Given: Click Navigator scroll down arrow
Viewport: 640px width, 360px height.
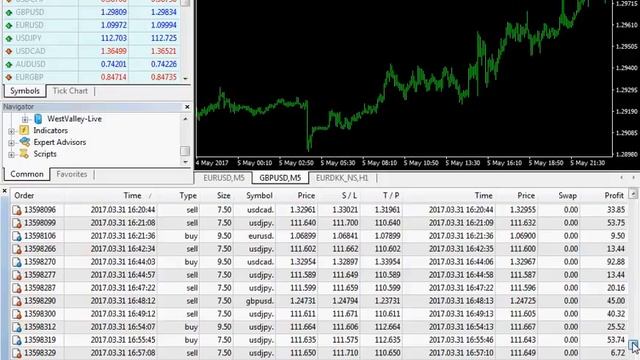Looking at the screenshot, I should tap(185, 162).
